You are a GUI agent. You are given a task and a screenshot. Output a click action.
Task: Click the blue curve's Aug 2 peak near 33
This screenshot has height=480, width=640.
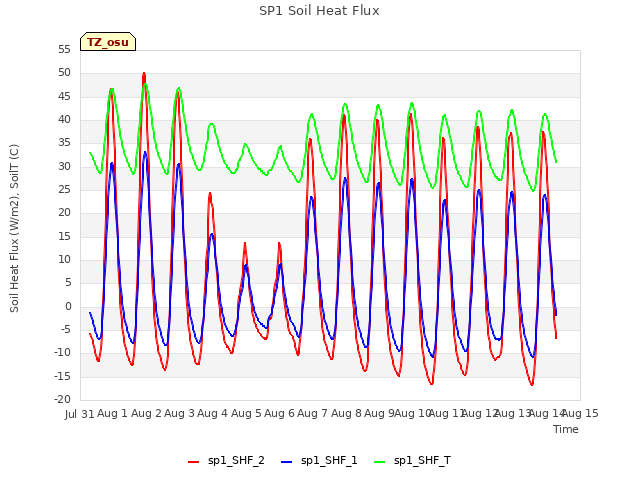click(145, 153)
